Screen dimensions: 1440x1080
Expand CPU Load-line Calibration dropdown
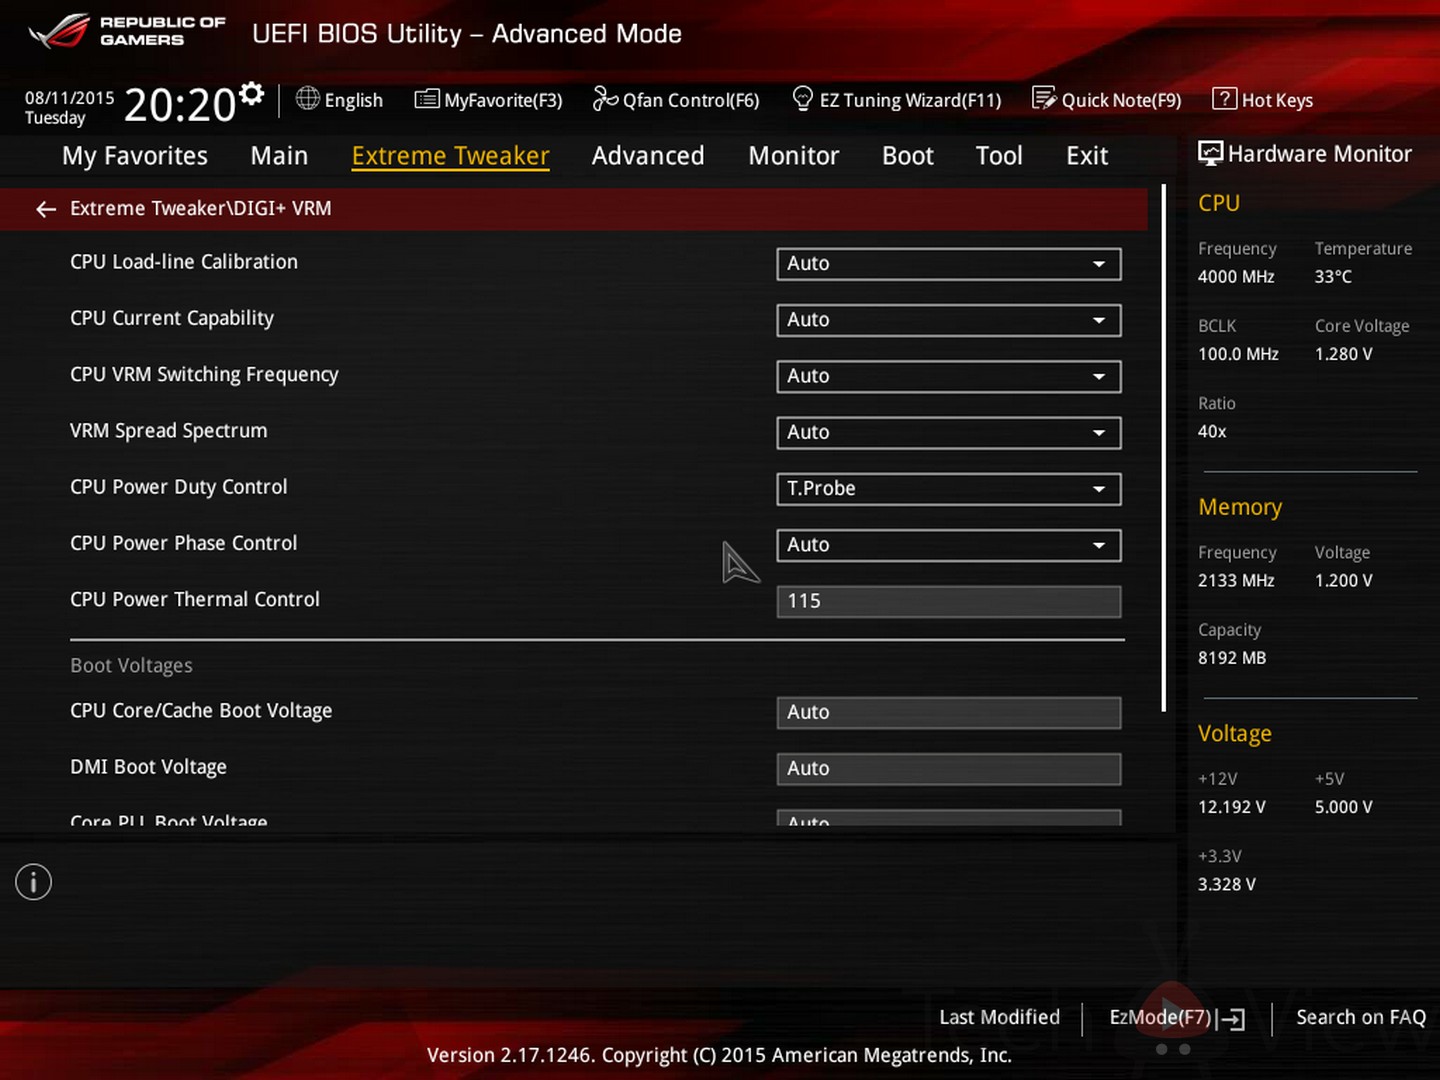coord(948,264)
